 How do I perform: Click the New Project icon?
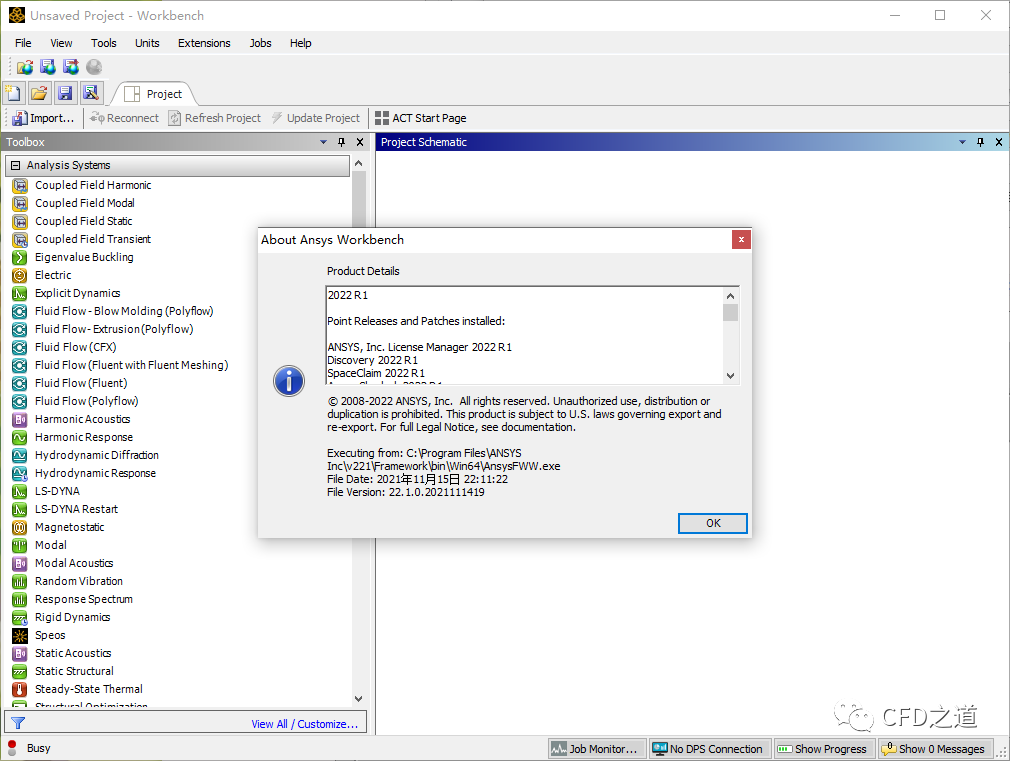(14, 93)
